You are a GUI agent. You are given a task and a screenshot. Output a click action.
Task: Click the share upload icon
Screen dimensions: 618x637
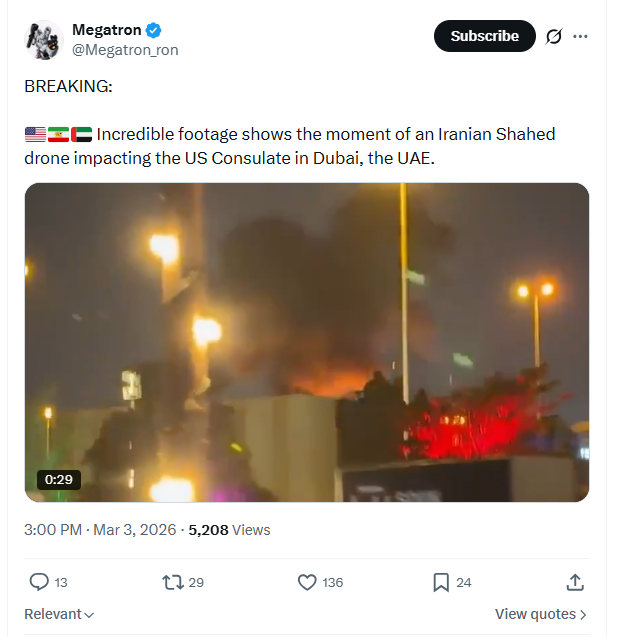pyautogui.click(x=575, y=582)
